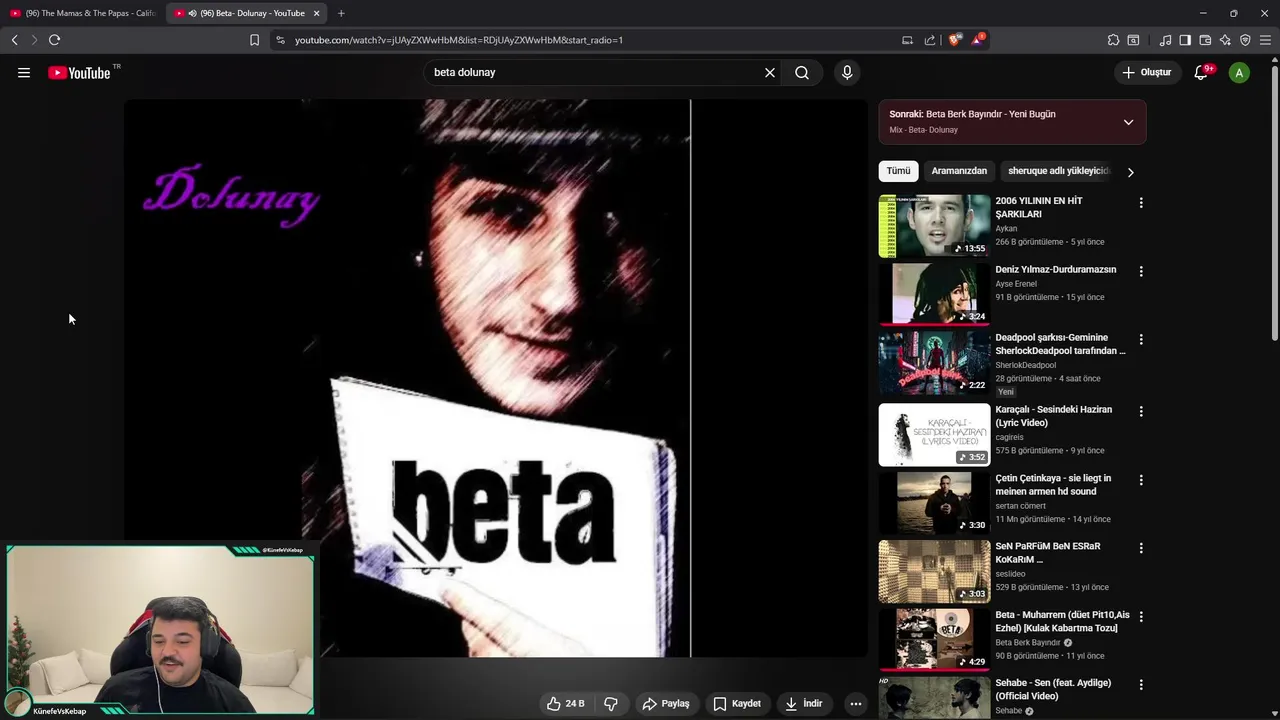The height and width of the screenshot is (720, 1280).
Task: Go back in browser history
Action: coord(14,40)
